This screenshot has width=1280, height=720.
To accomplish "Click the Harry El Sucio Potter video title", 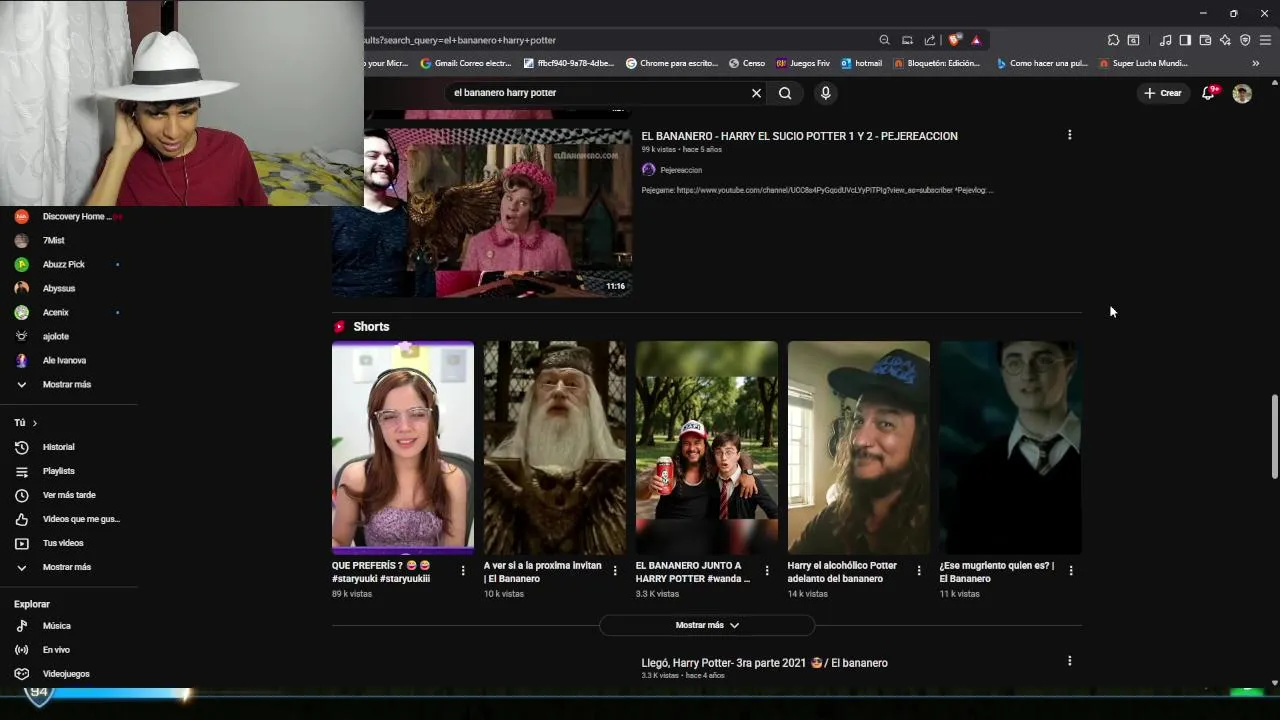I will tap(799, 136).
